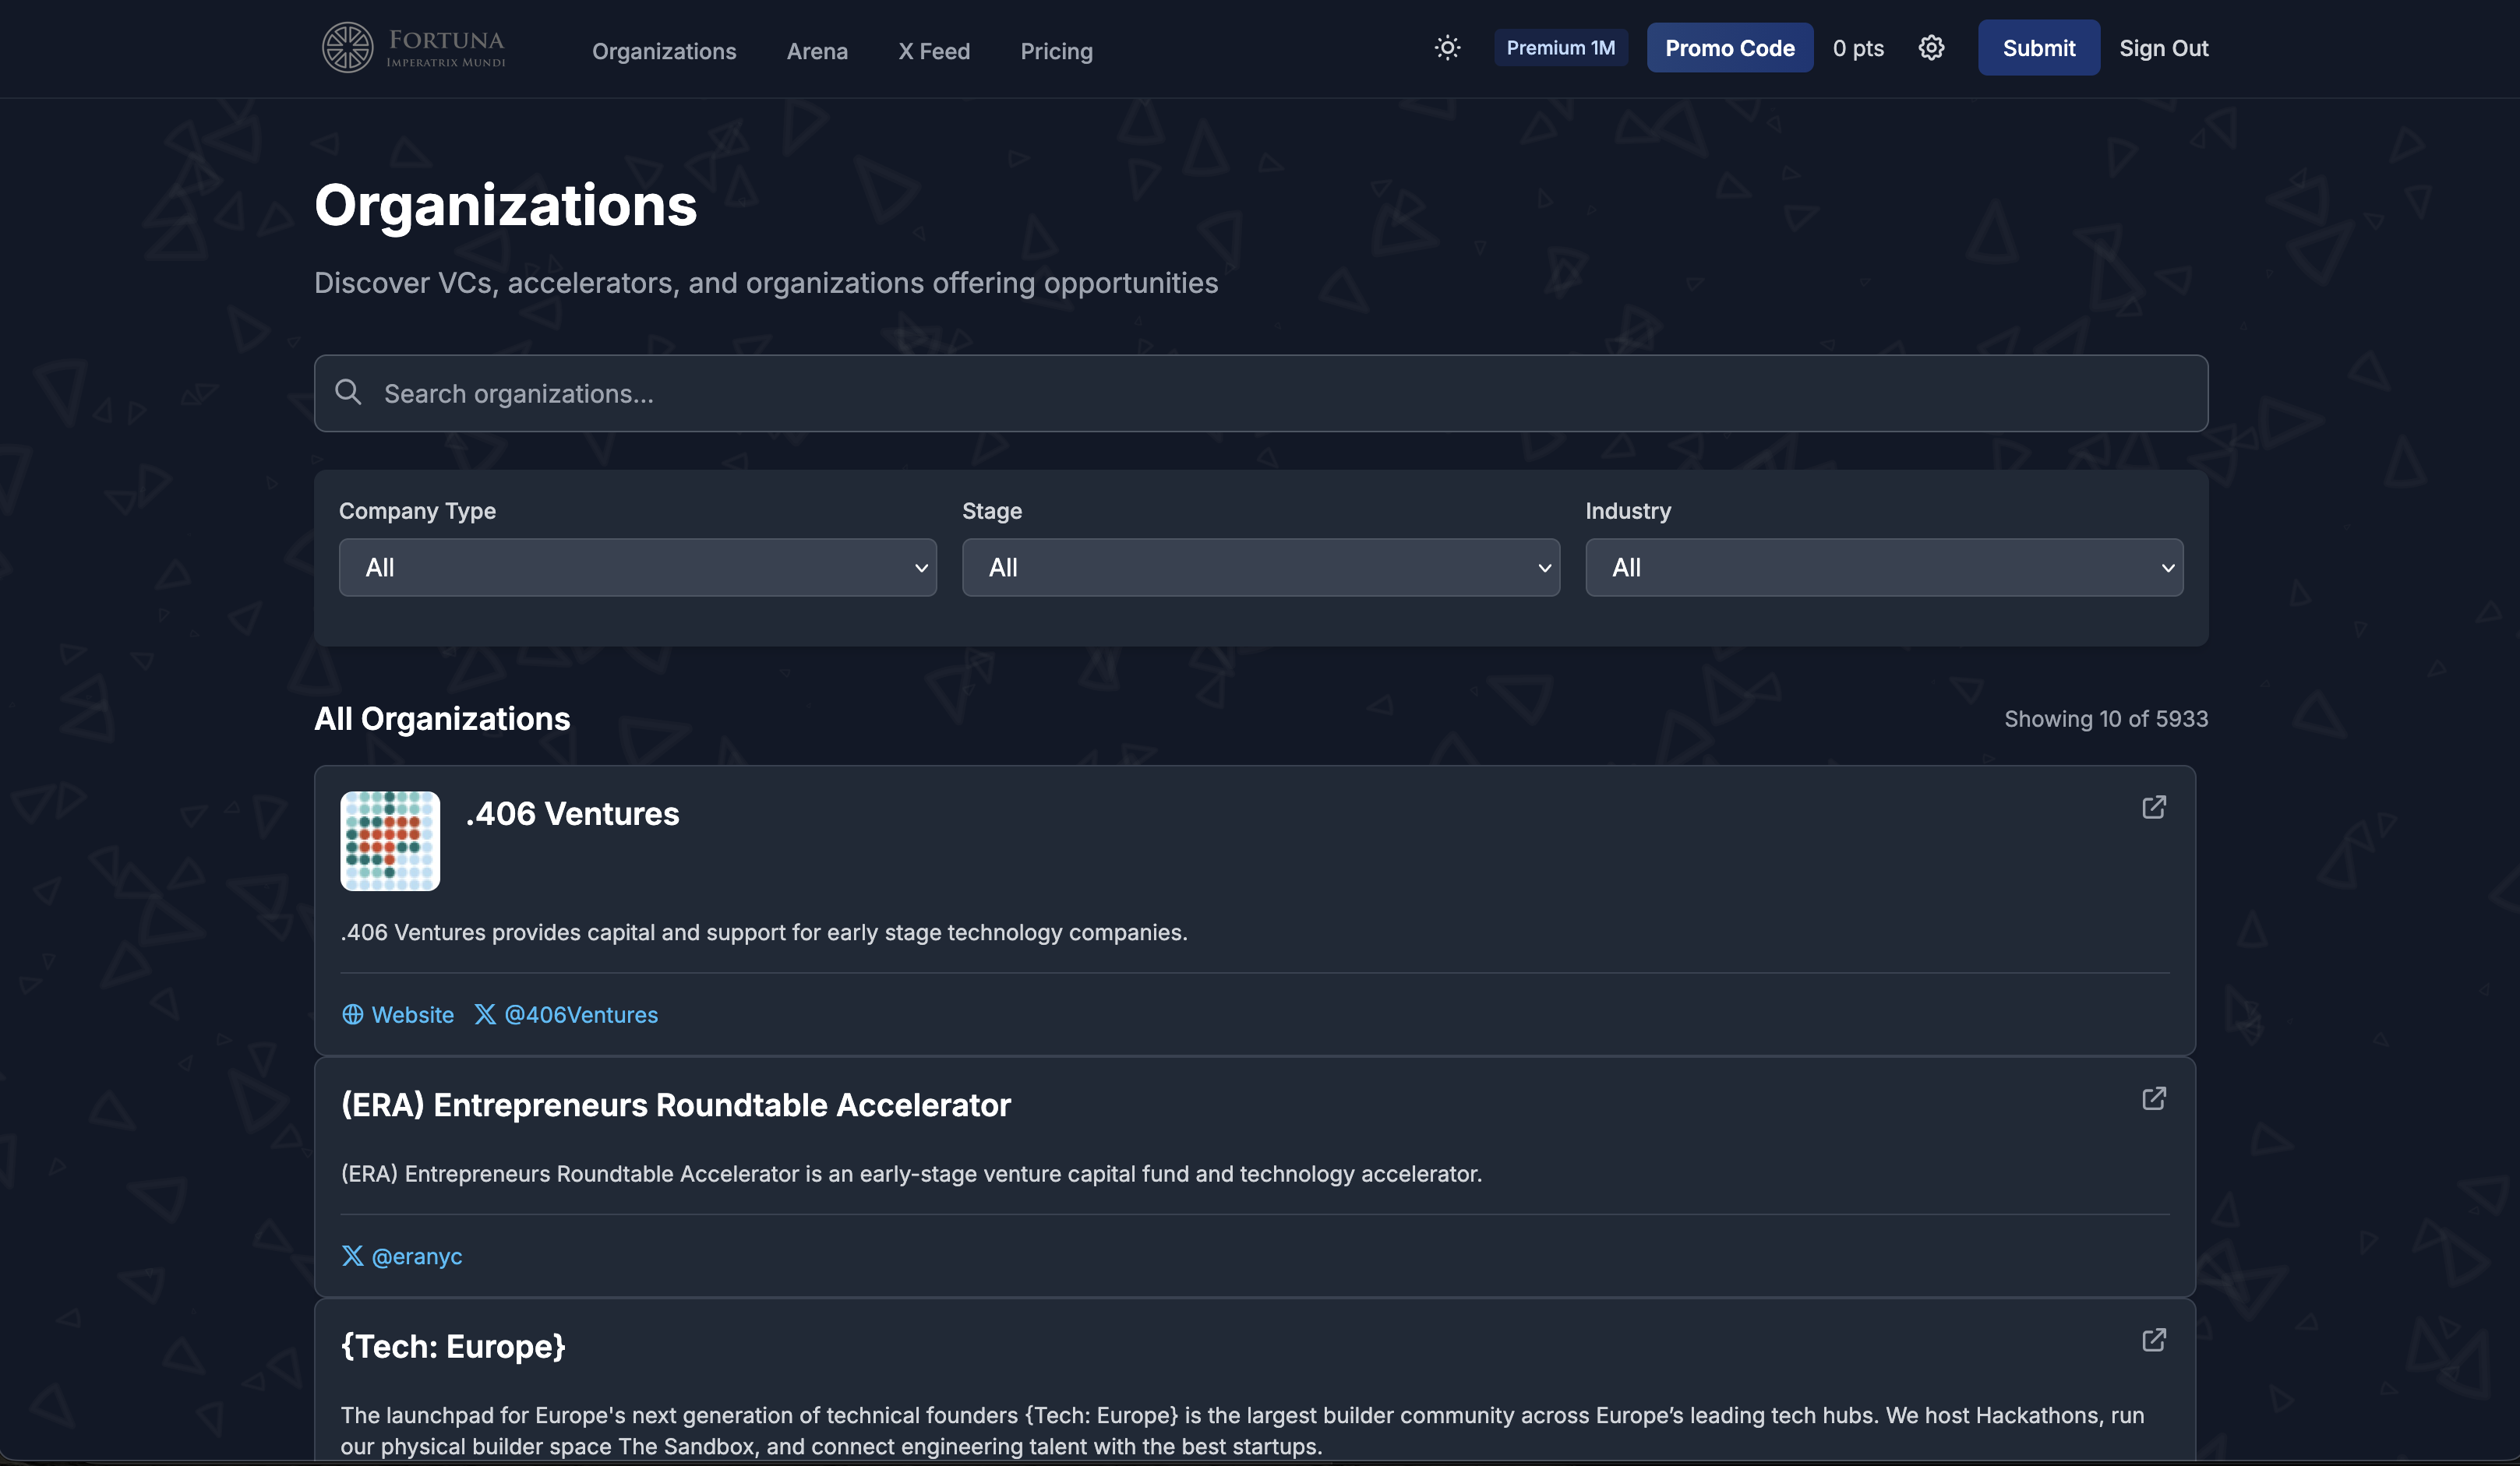Expand the Stage filter dropdown
2520x1466 pixels.
tap(1260, 568)
